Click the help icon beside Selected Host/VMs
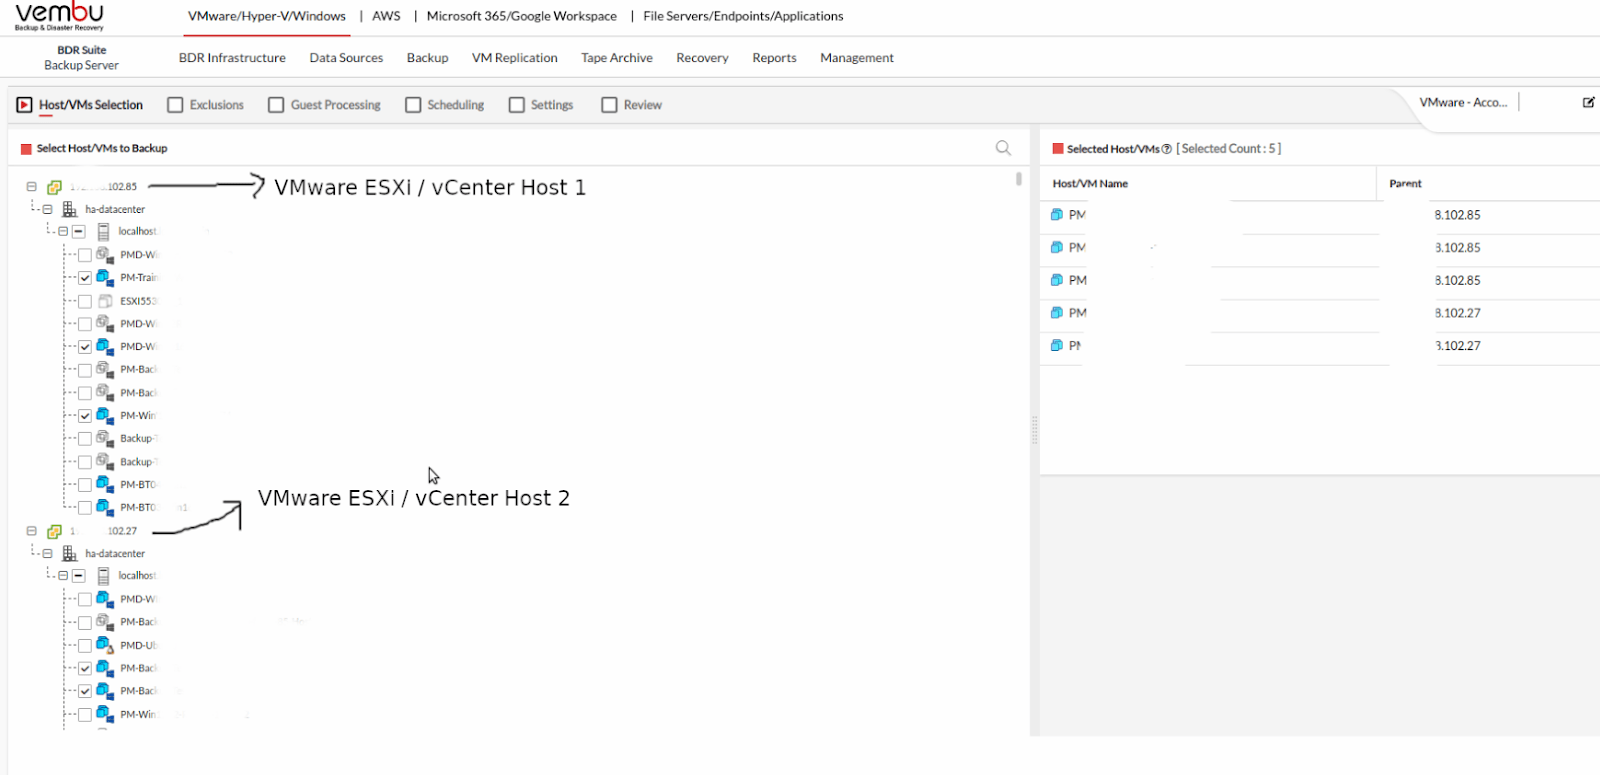This screenshot has height=775, width=1600. (x=1166, y=149)
